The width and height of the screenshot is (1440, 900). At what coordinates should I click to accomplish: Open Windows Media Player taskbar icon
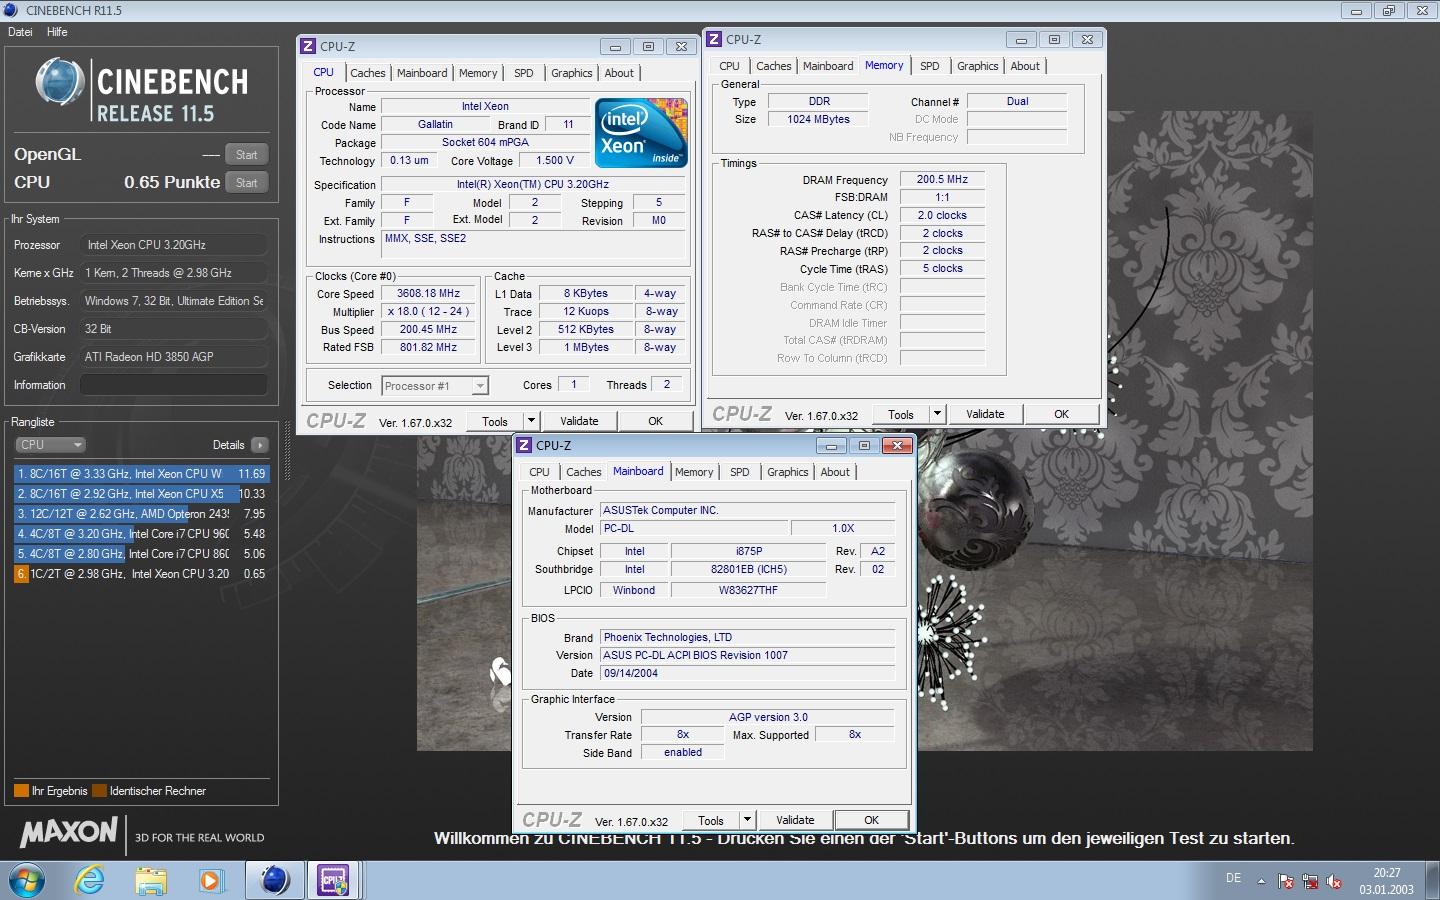[x=210, y=880]
